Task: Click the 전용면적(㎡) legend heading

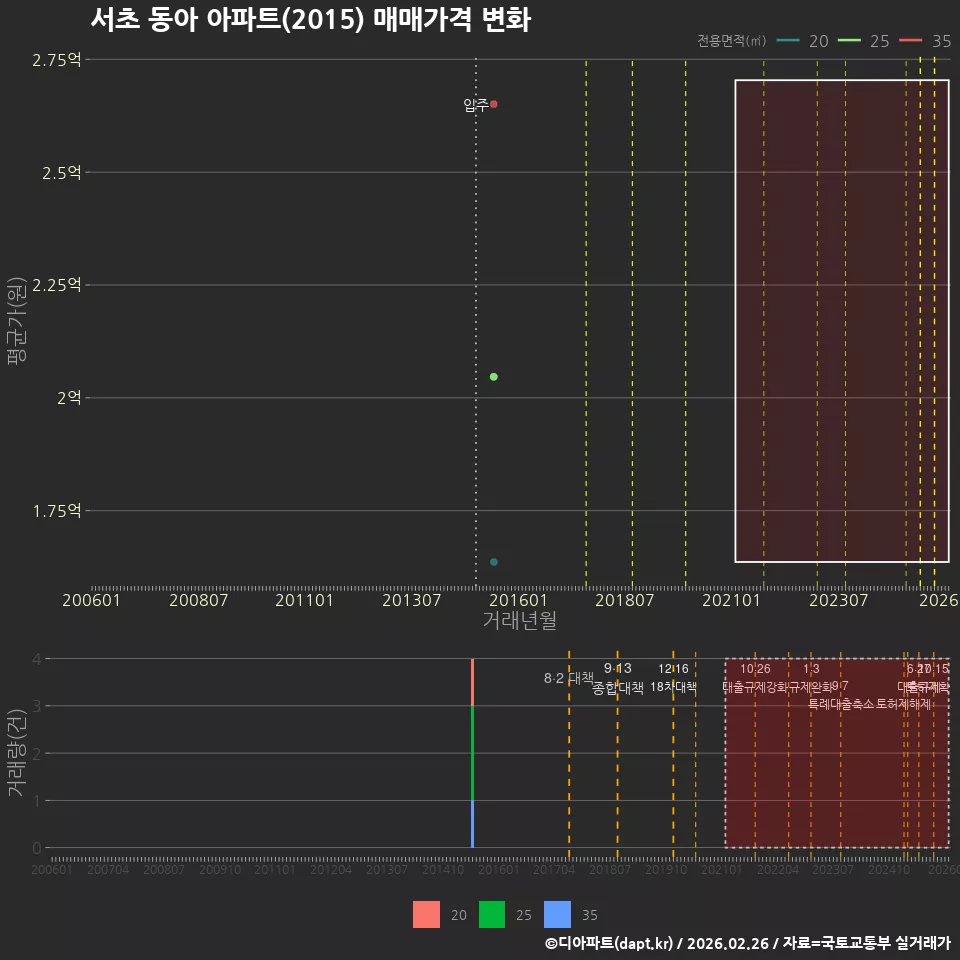Action: click(x=732, y=40)
